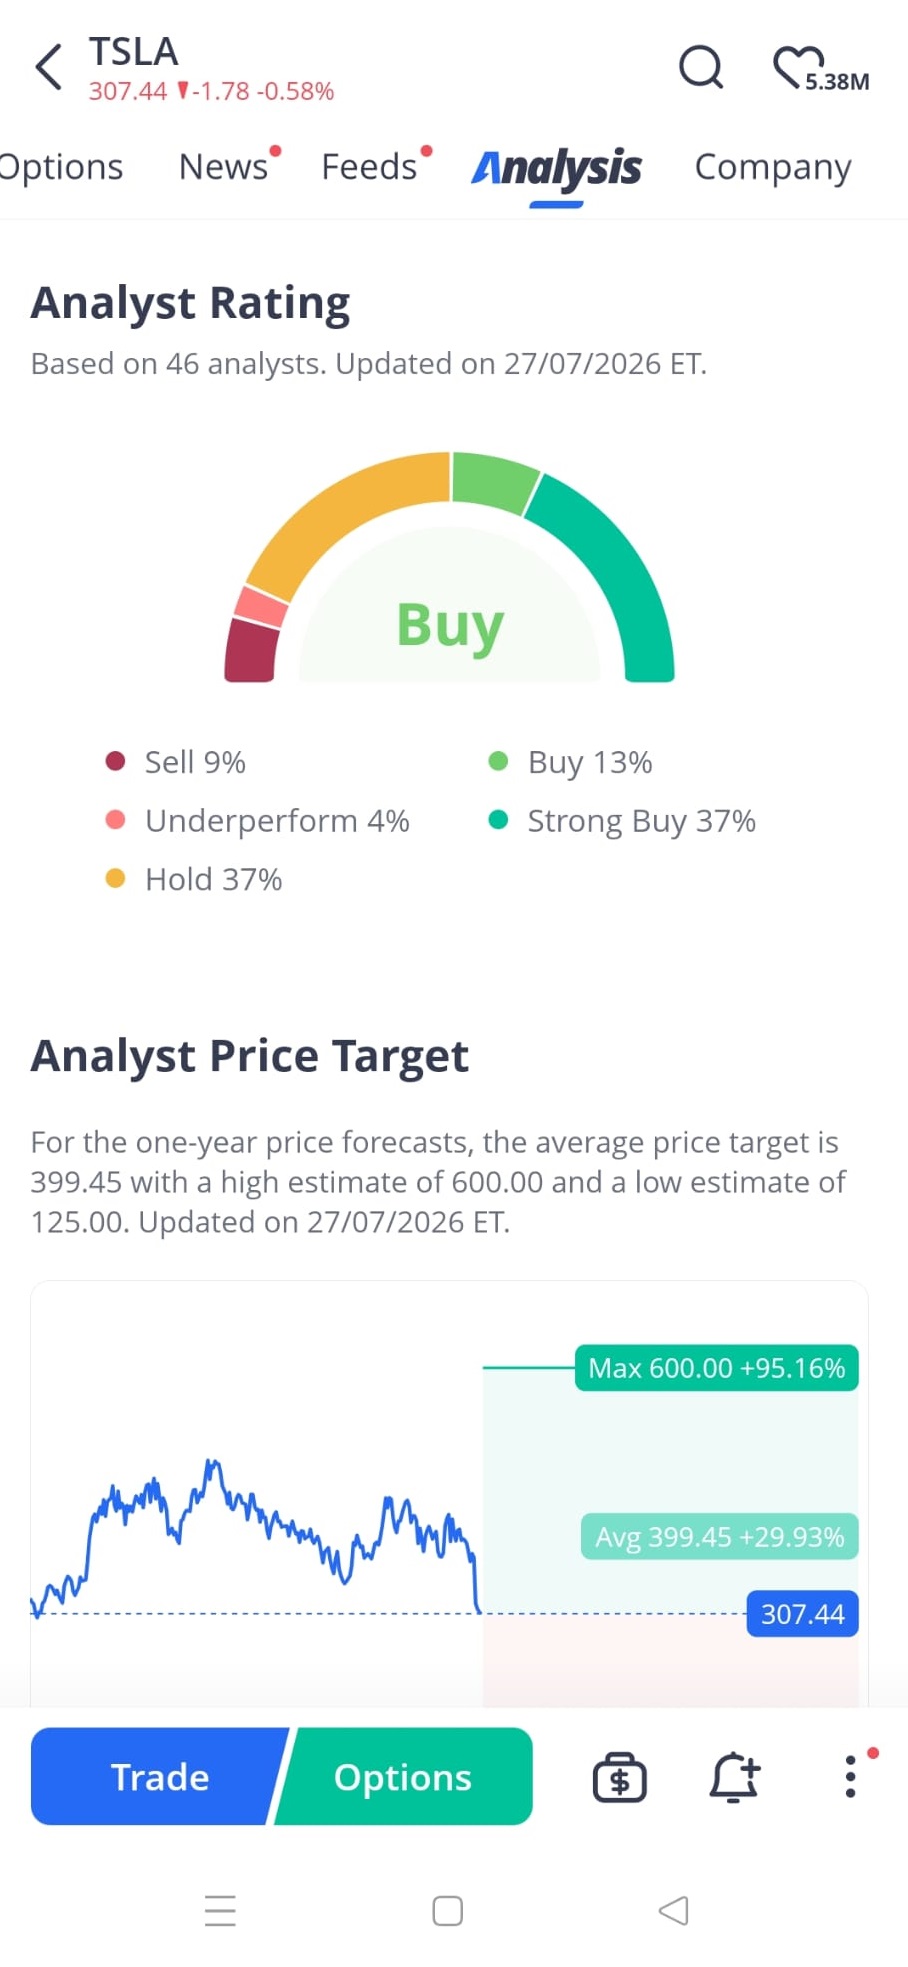Viewport: 908px width, 1967px height.
Task: Go back using the left arrow icon
Action: (48, 68)
